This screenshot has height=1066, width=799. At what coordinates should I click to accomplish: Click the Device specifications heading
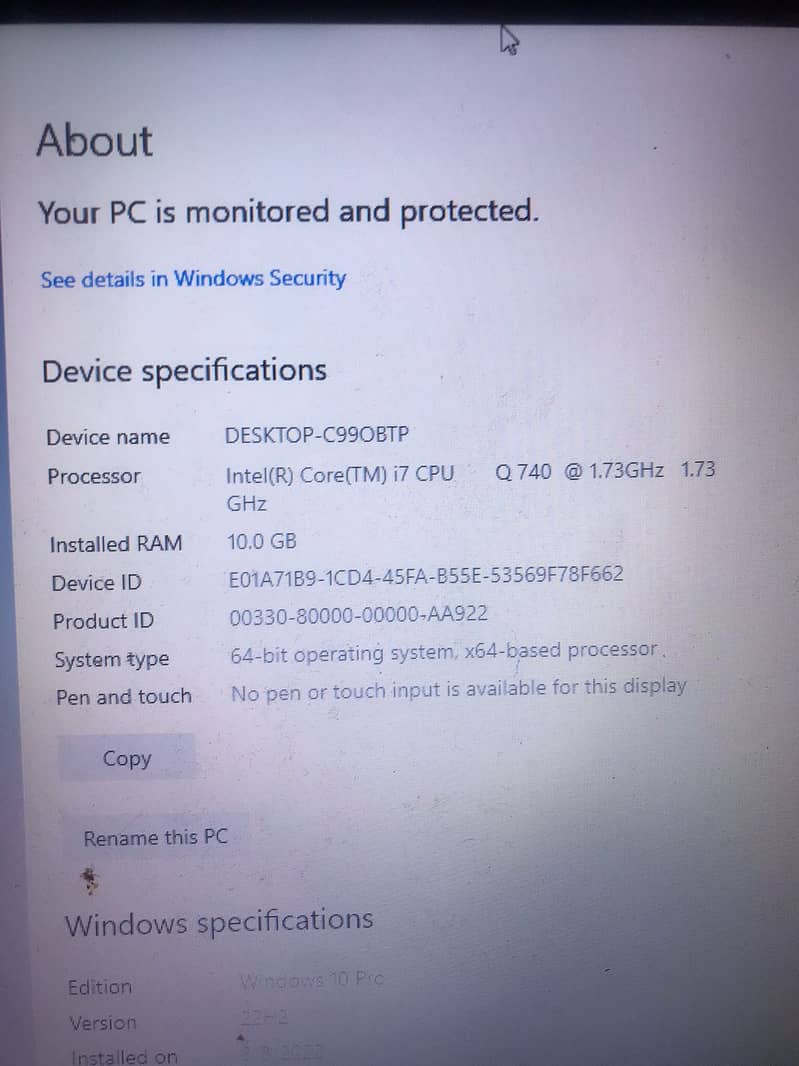tap(184, 371)
